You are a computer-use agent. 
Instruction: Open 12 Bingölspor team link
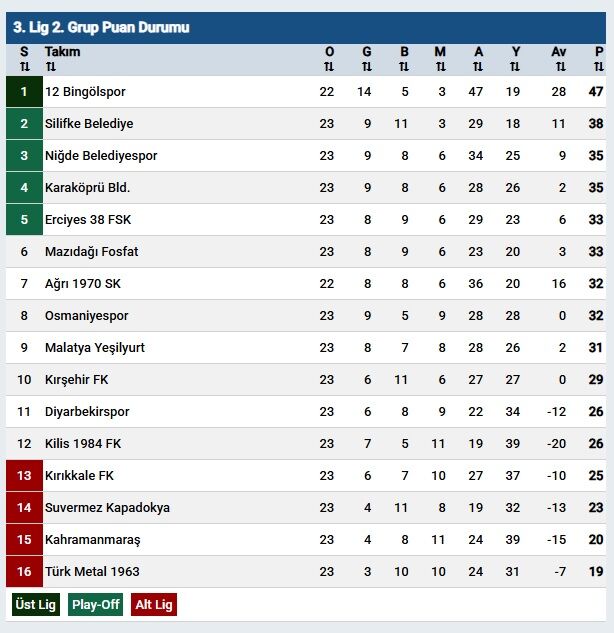pos(85,92)
